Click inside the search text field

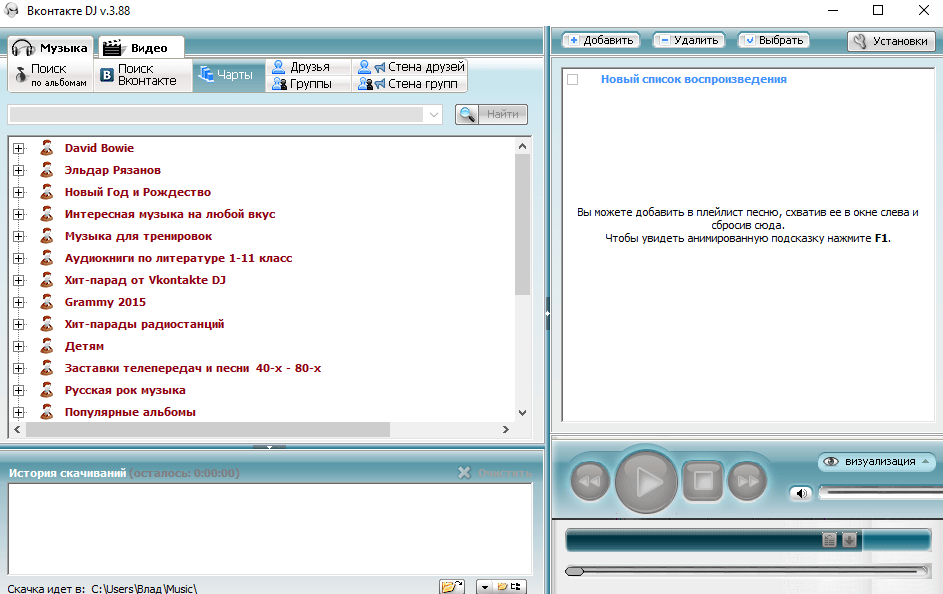pyautogui.click(x=217, y=114)
